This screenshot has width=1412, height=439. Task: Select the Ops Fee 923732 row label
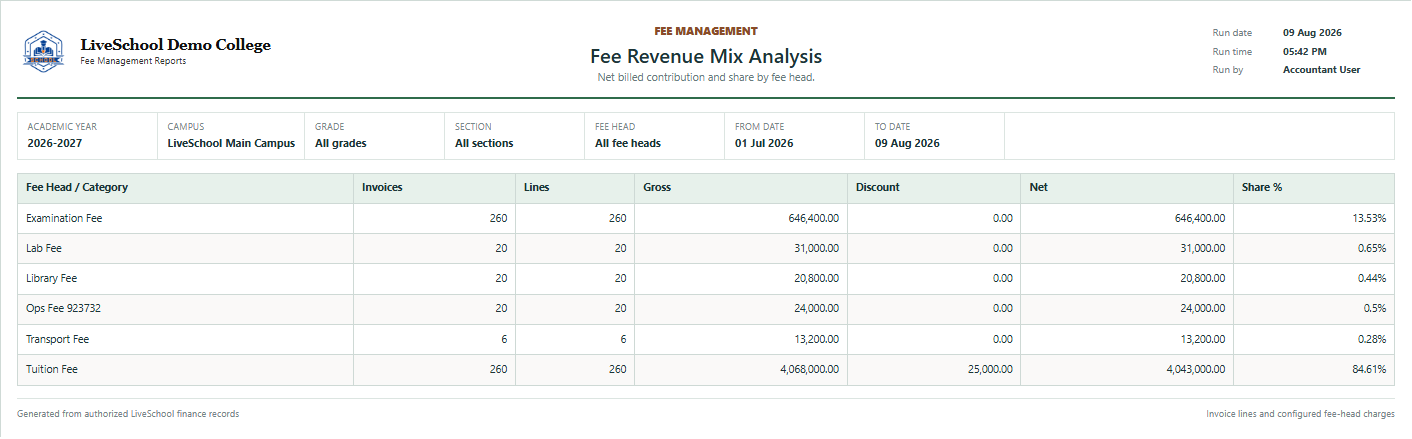click(x=63, y=308)
